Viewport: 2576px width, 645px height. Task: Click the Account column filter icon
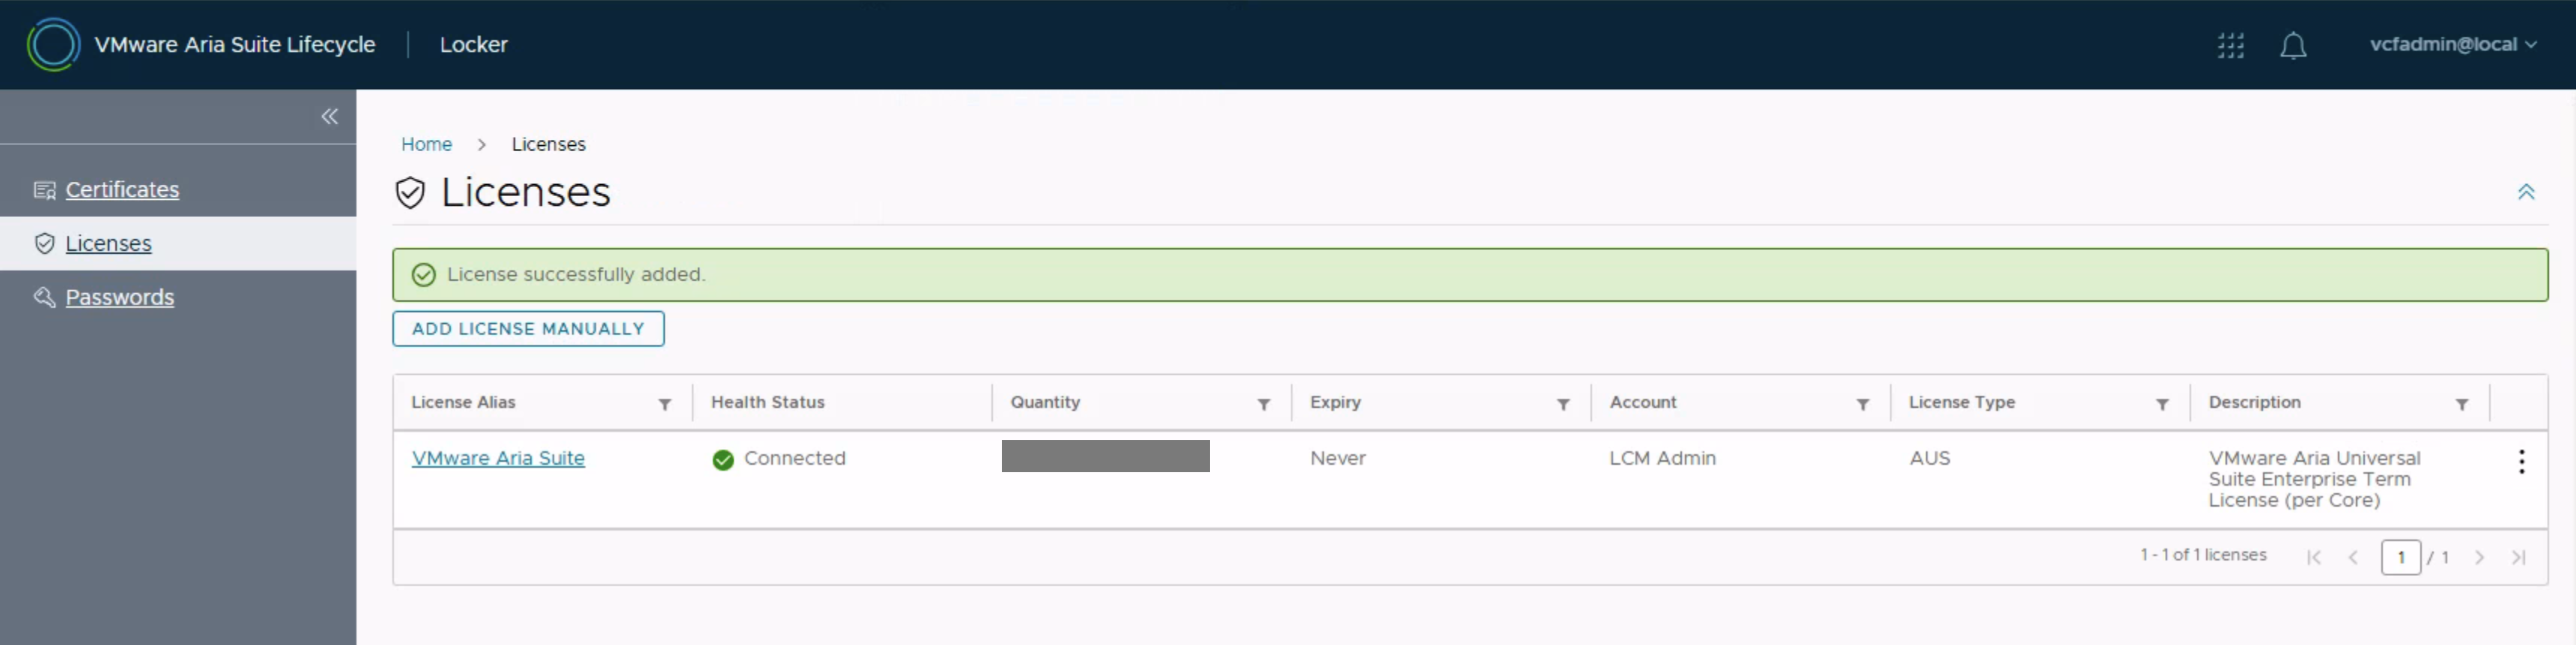[1862, 404]
